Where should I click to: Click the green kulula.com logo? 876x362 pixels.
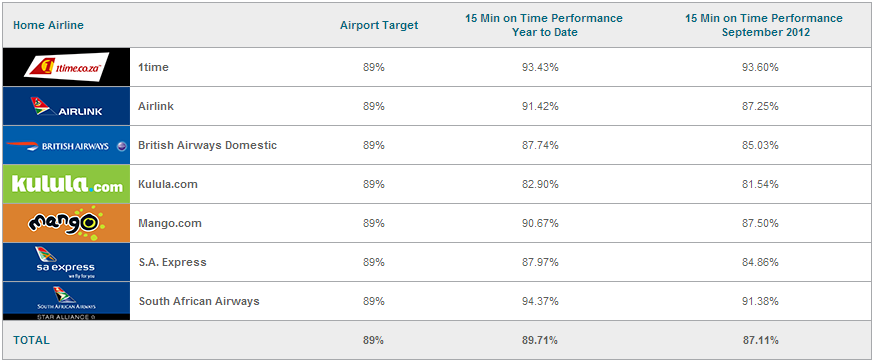click(x=66, y=184)
